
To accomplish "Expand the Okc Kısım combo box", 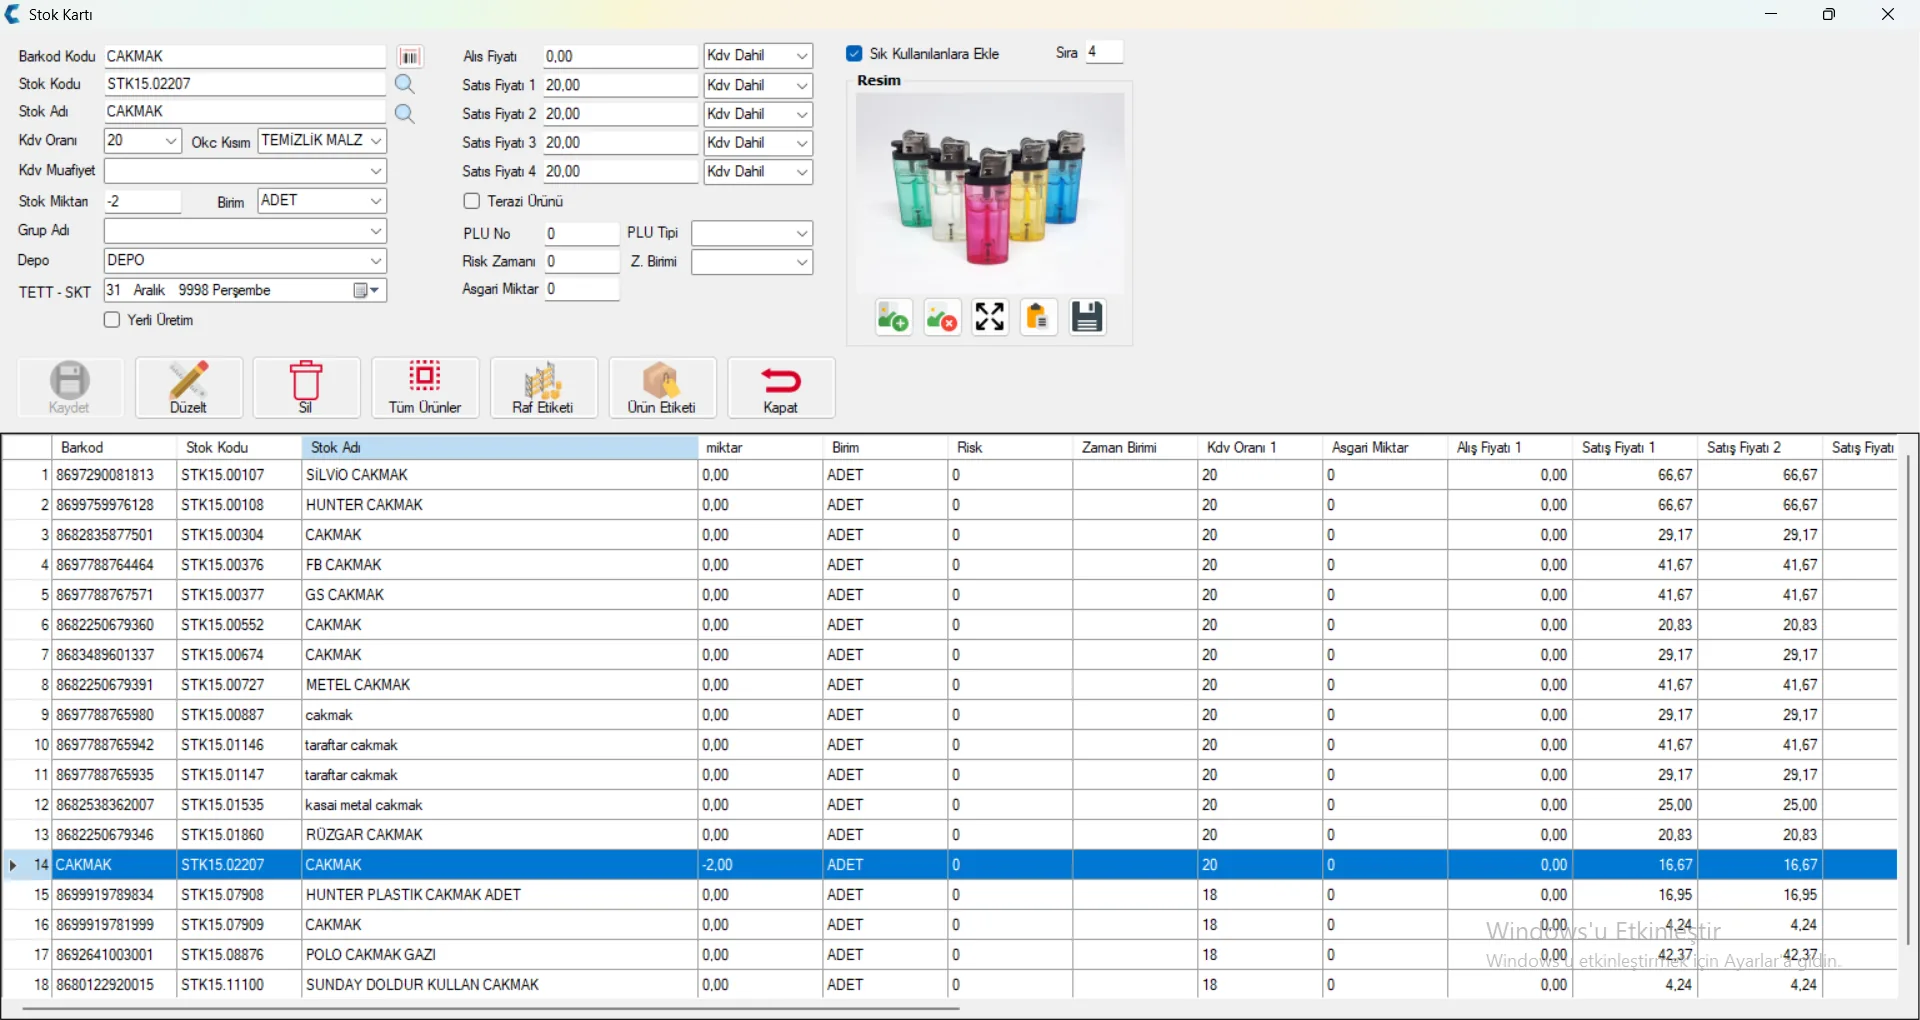I will [x=376, y=141].
